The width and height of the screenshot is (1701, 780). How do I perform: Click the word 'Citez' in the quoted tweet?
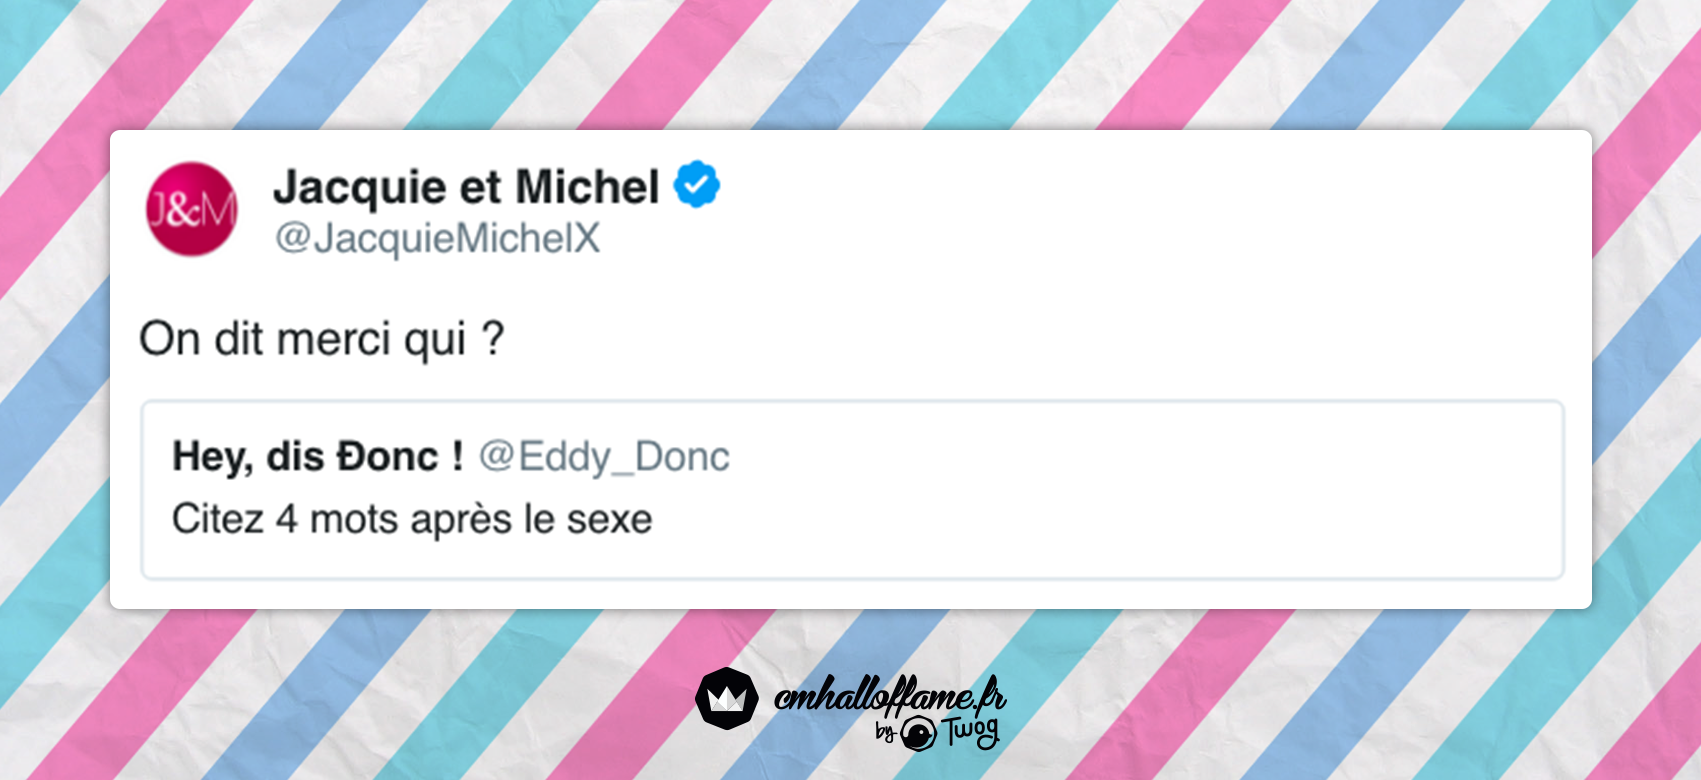coord(217,520)
